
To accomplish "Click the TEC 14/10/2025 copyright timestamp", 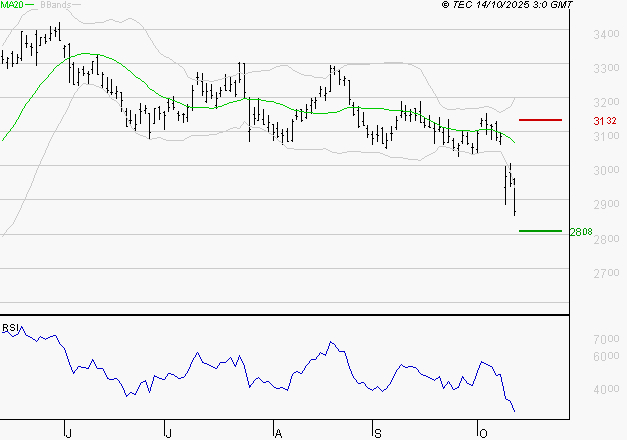I will point(507,5).
